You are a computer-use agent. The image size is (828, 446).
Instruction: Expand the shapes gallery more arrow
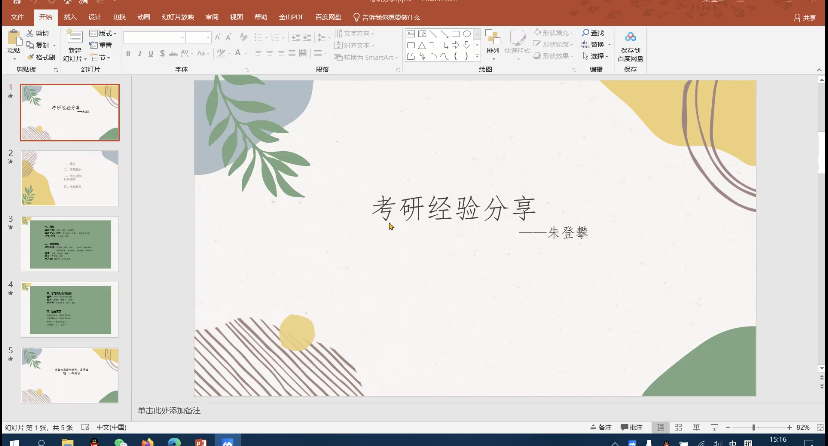pos(476,56)
